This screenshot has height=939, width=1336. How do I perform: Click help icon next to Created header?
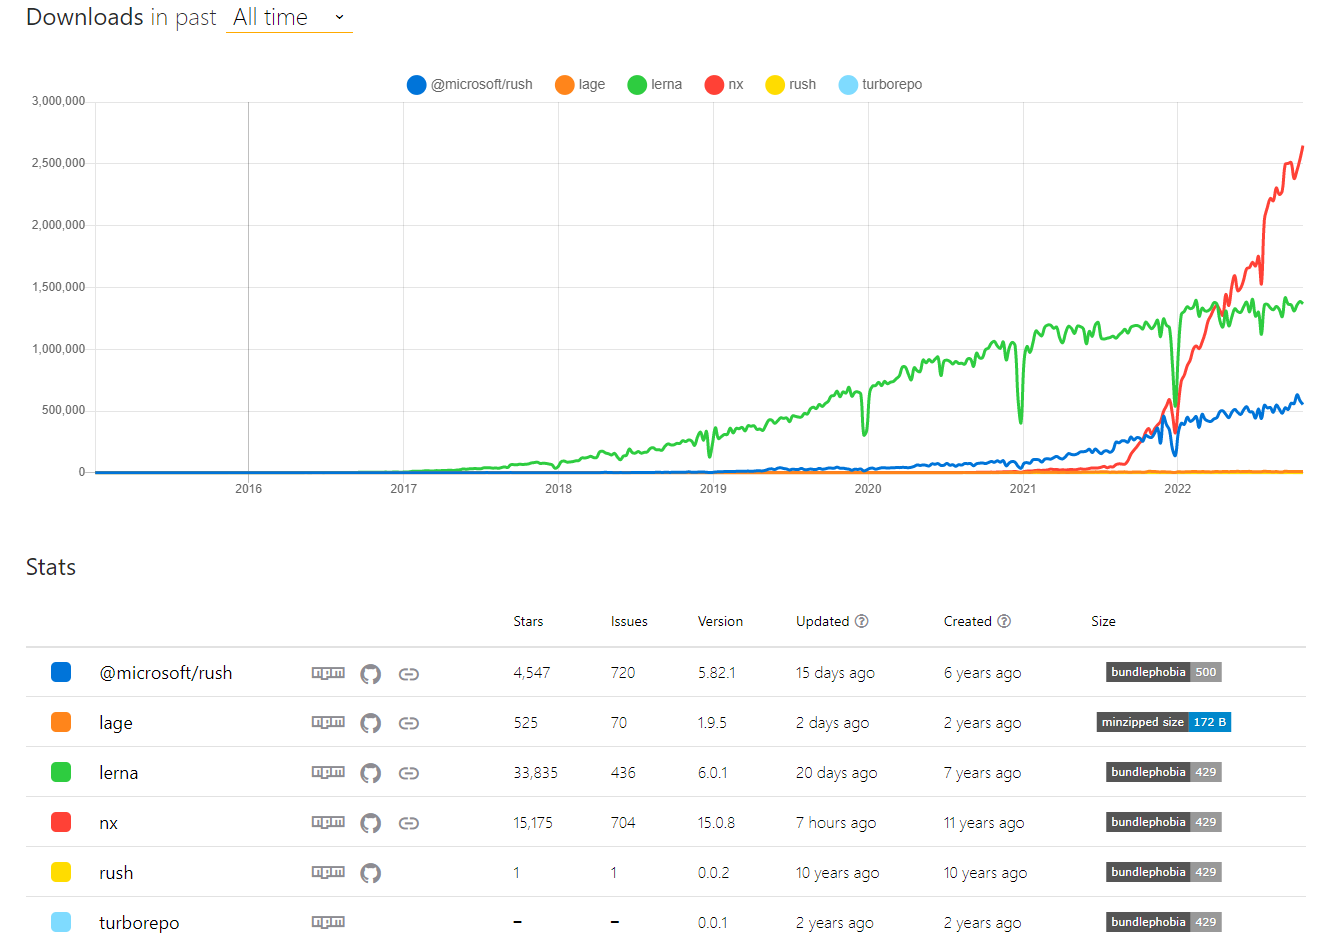click(1004, 621)
